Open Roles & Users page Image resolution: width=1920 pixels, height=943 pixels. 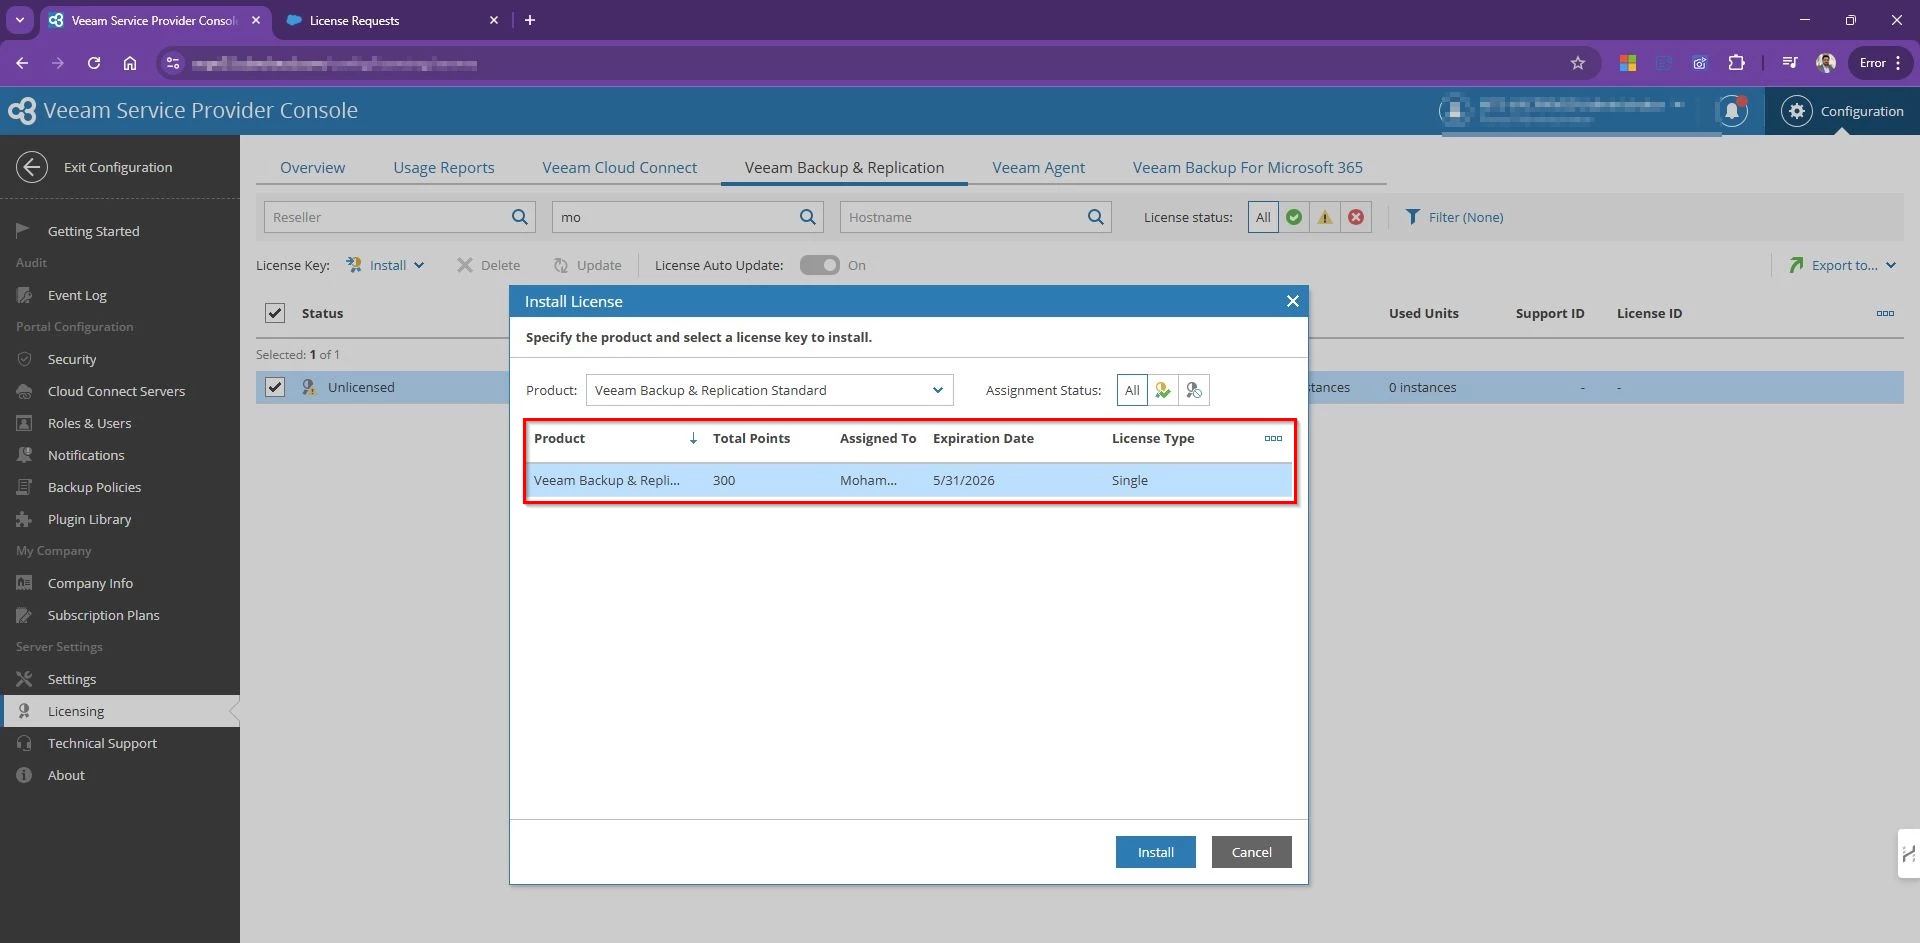coord(89,423)
